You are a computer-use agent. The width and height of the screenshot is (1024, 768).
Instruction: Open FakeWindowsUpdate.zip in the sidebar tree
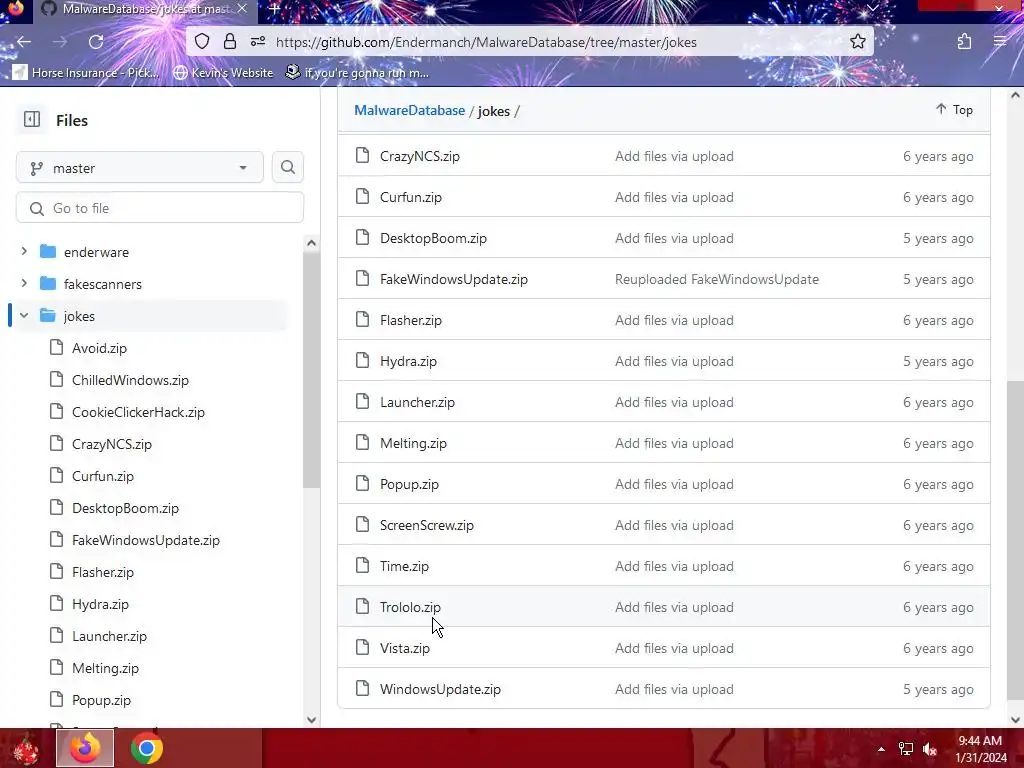(146, 540)
